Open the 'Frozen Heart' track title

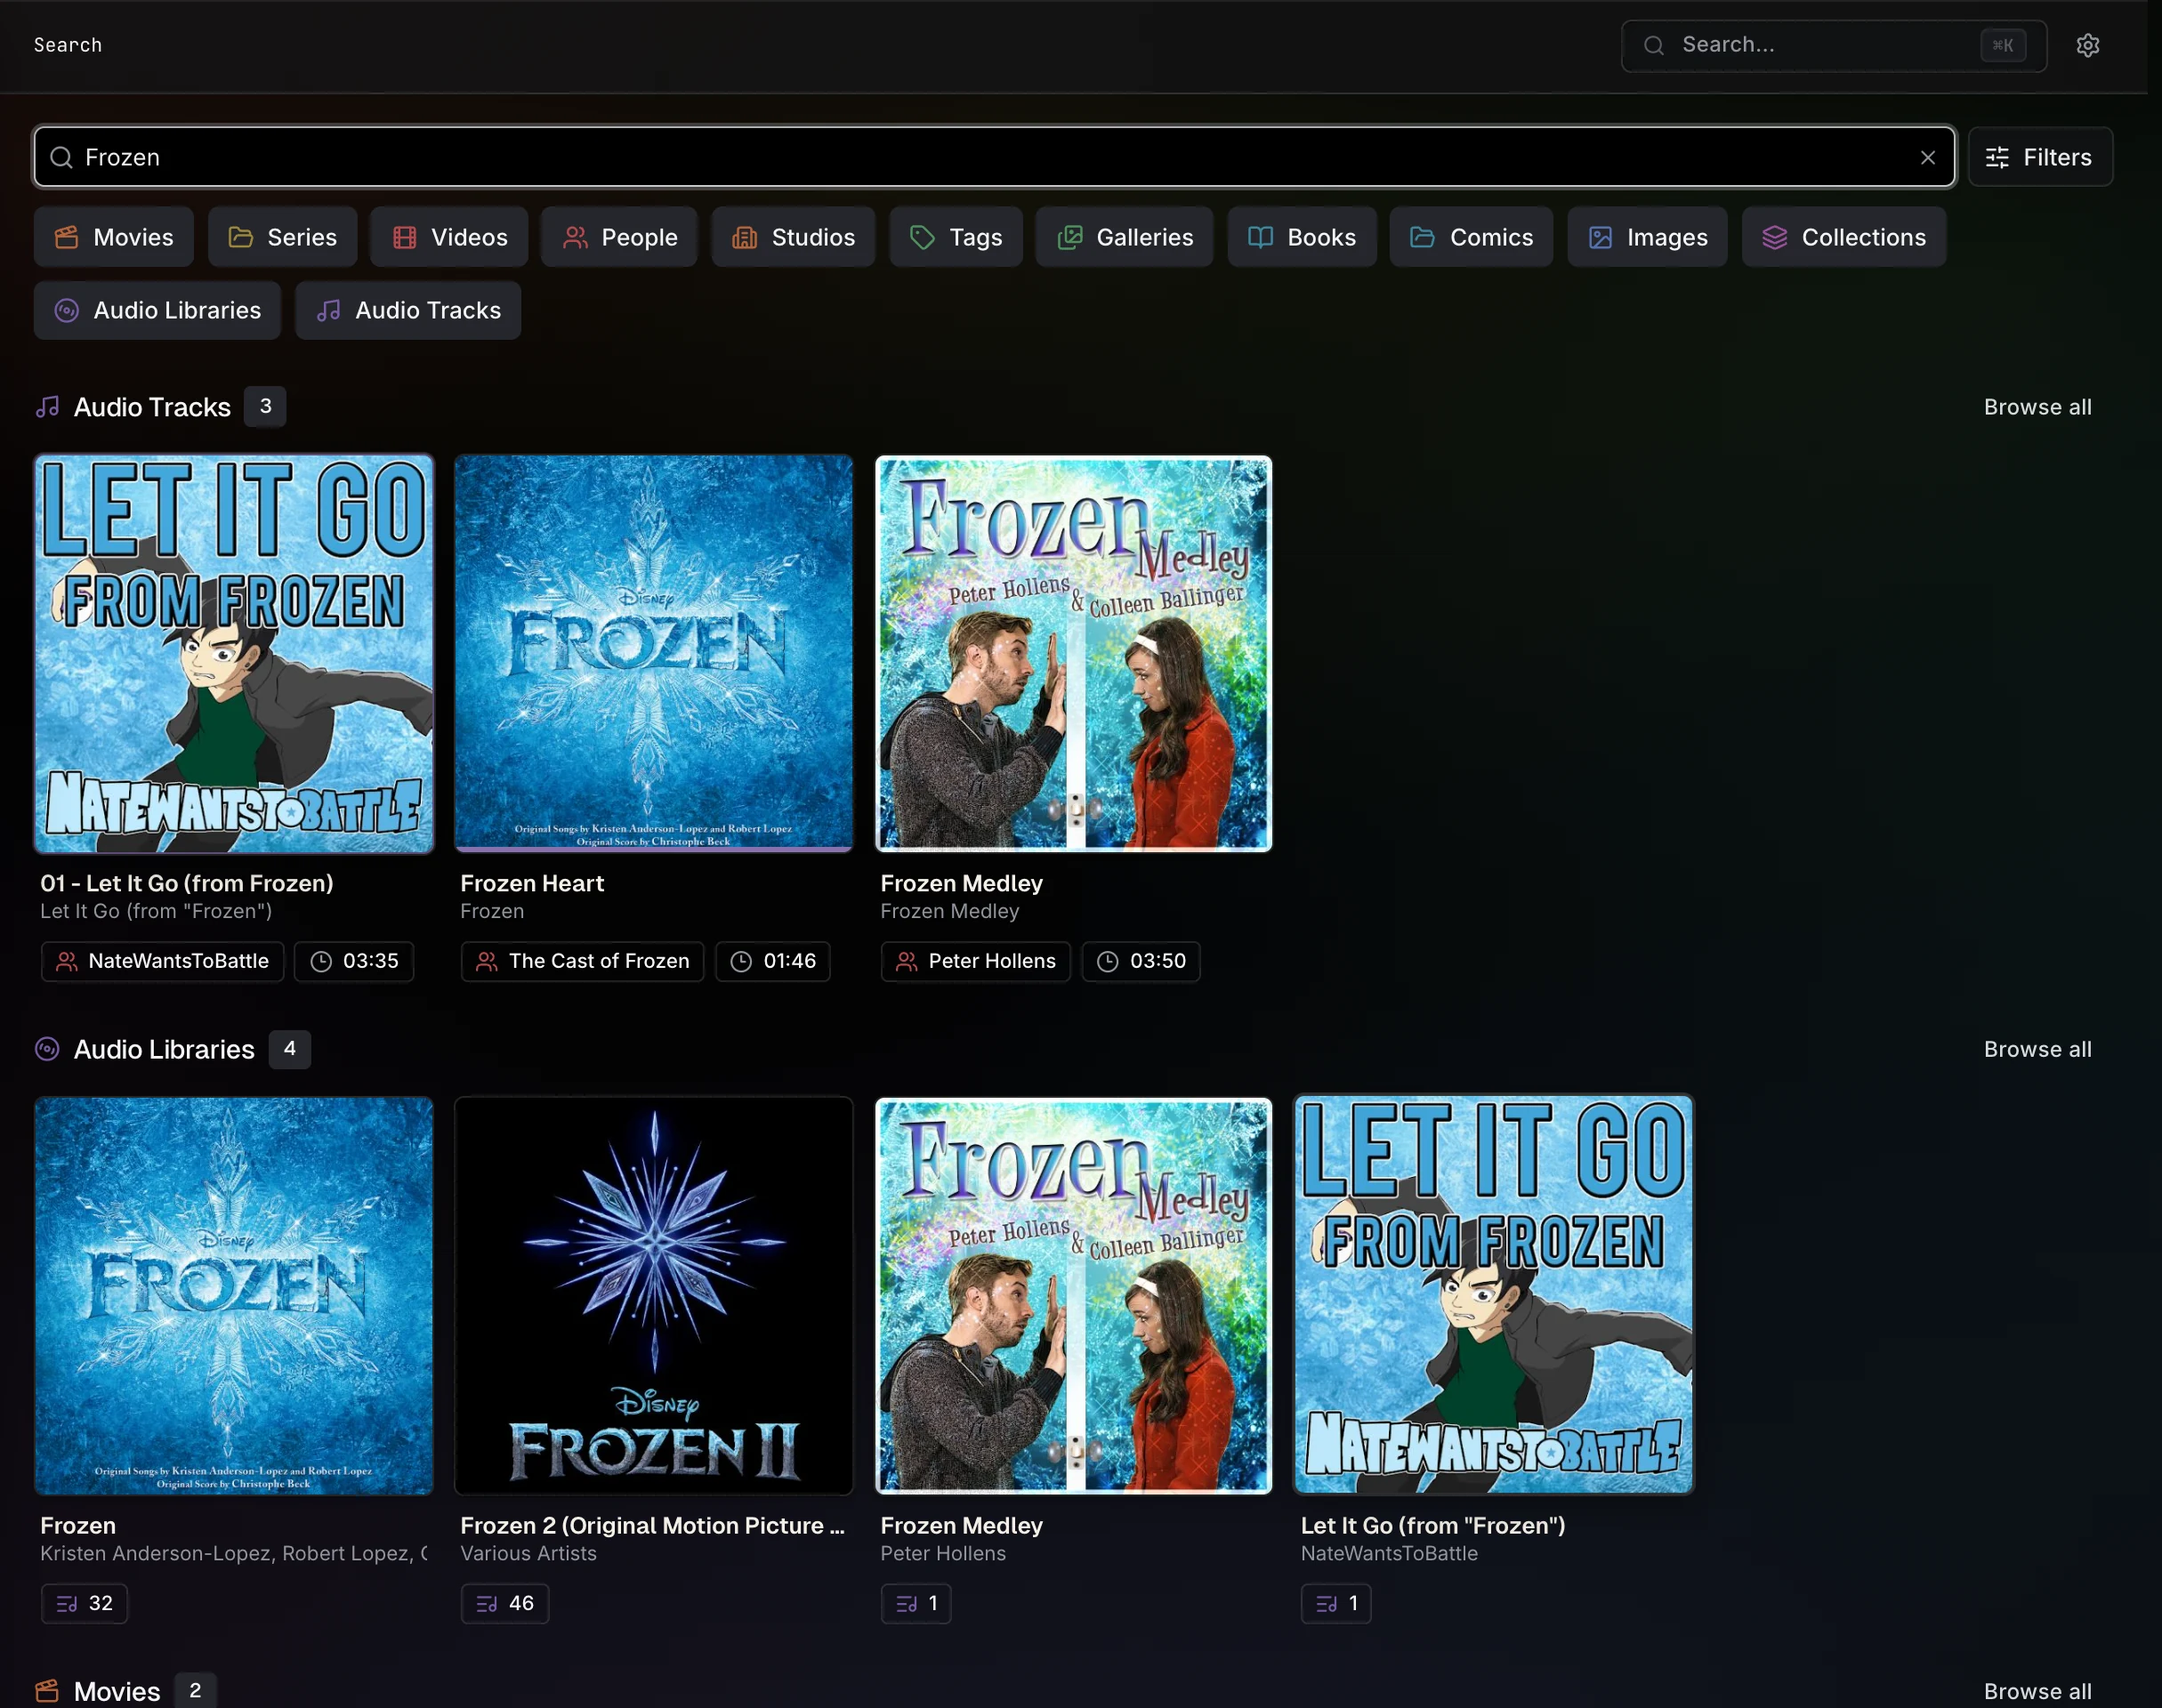click(x=532, y=883)
